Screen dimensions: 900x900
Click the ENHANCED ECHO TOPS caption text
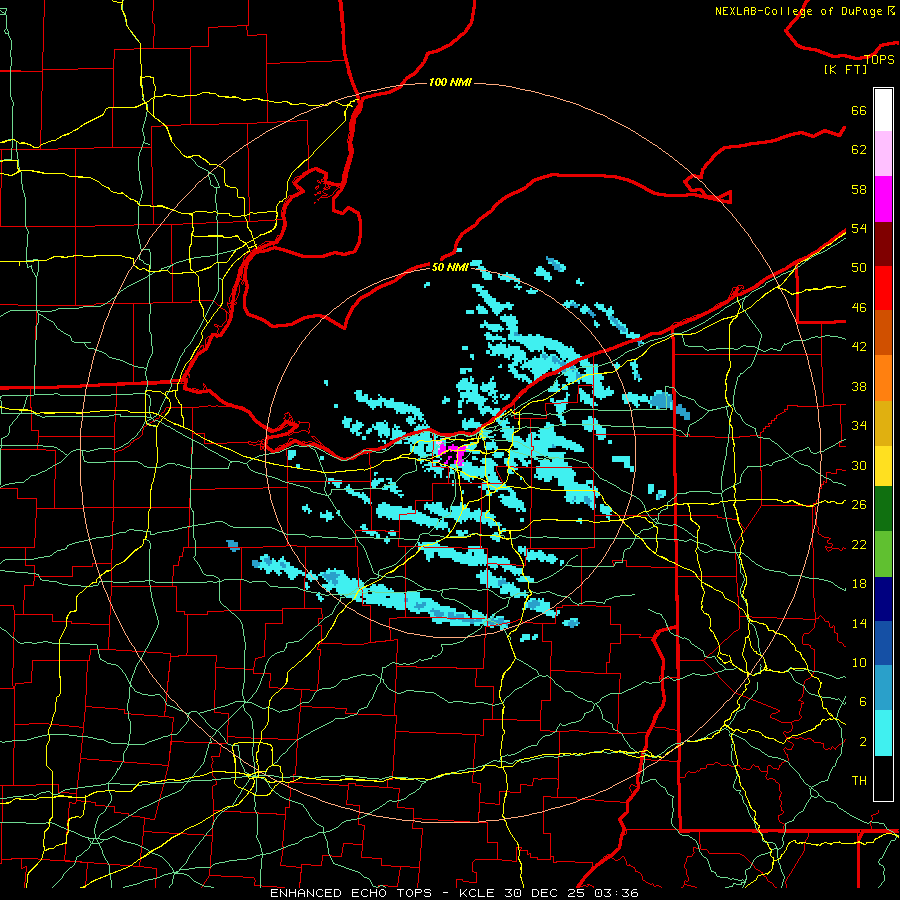(351, 893)
